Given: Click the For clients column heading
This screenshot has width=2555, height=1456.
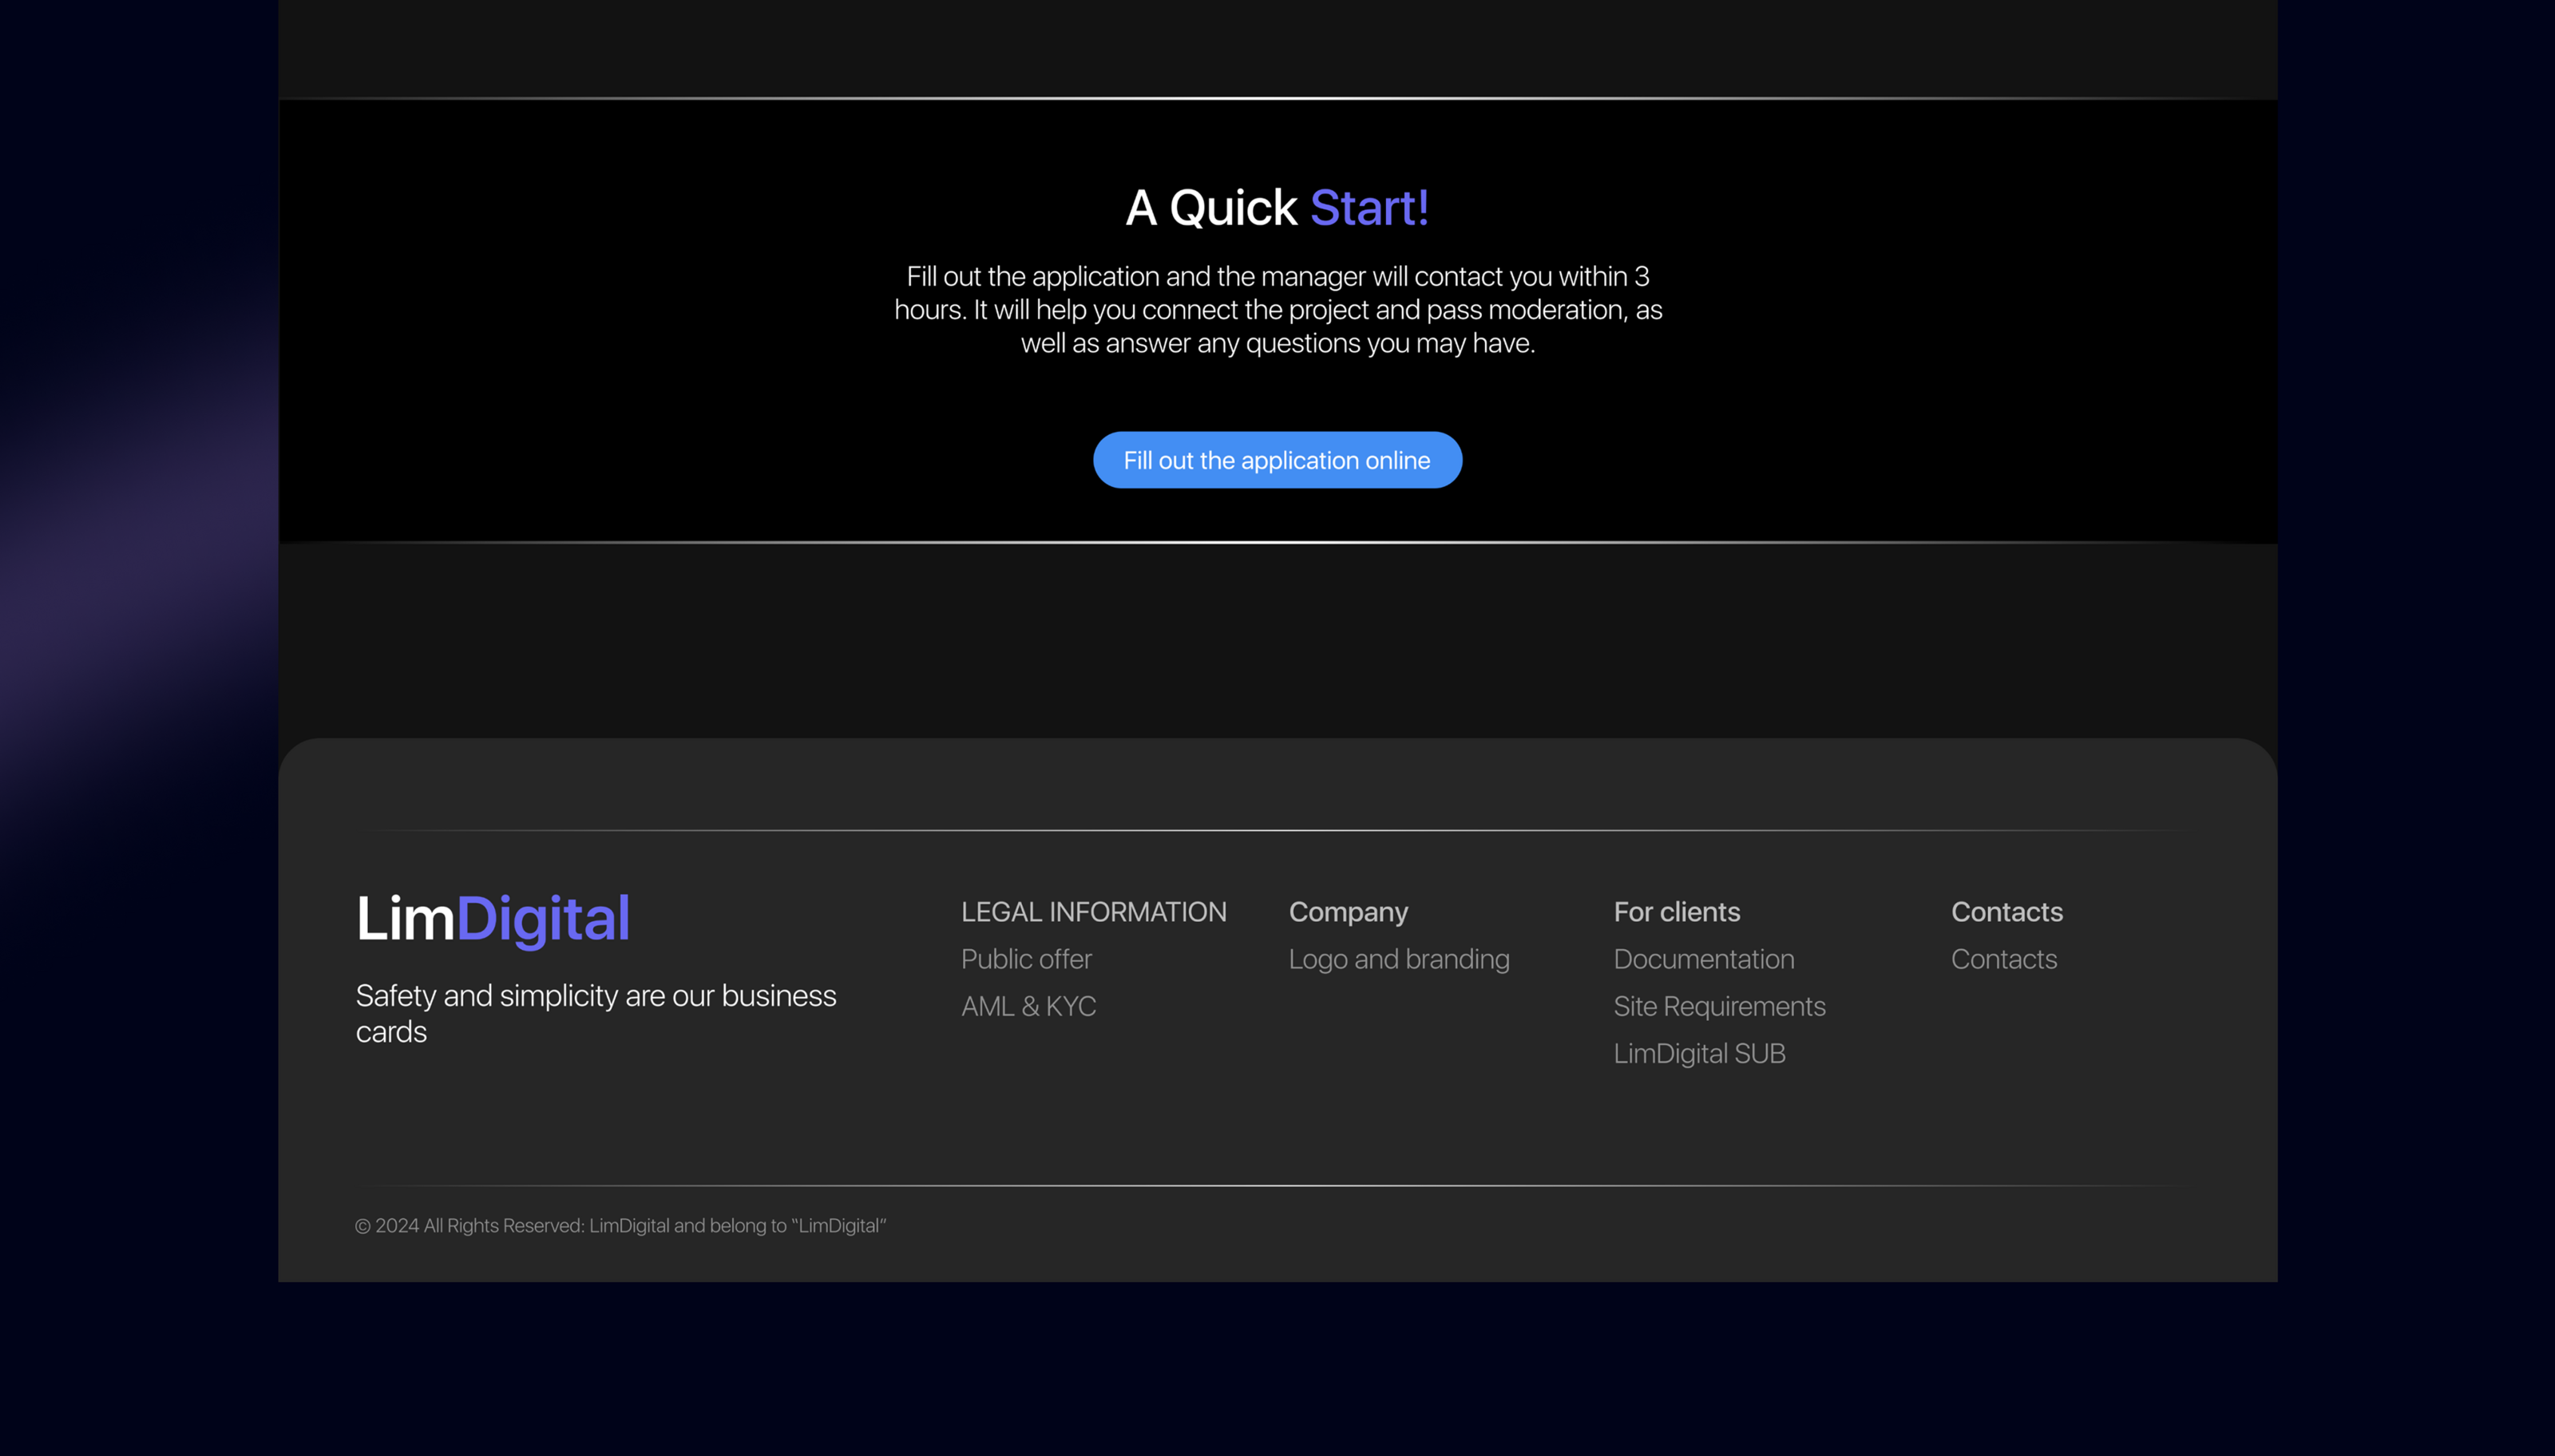Looking at the screenshot, I should tap(1676, 911).
